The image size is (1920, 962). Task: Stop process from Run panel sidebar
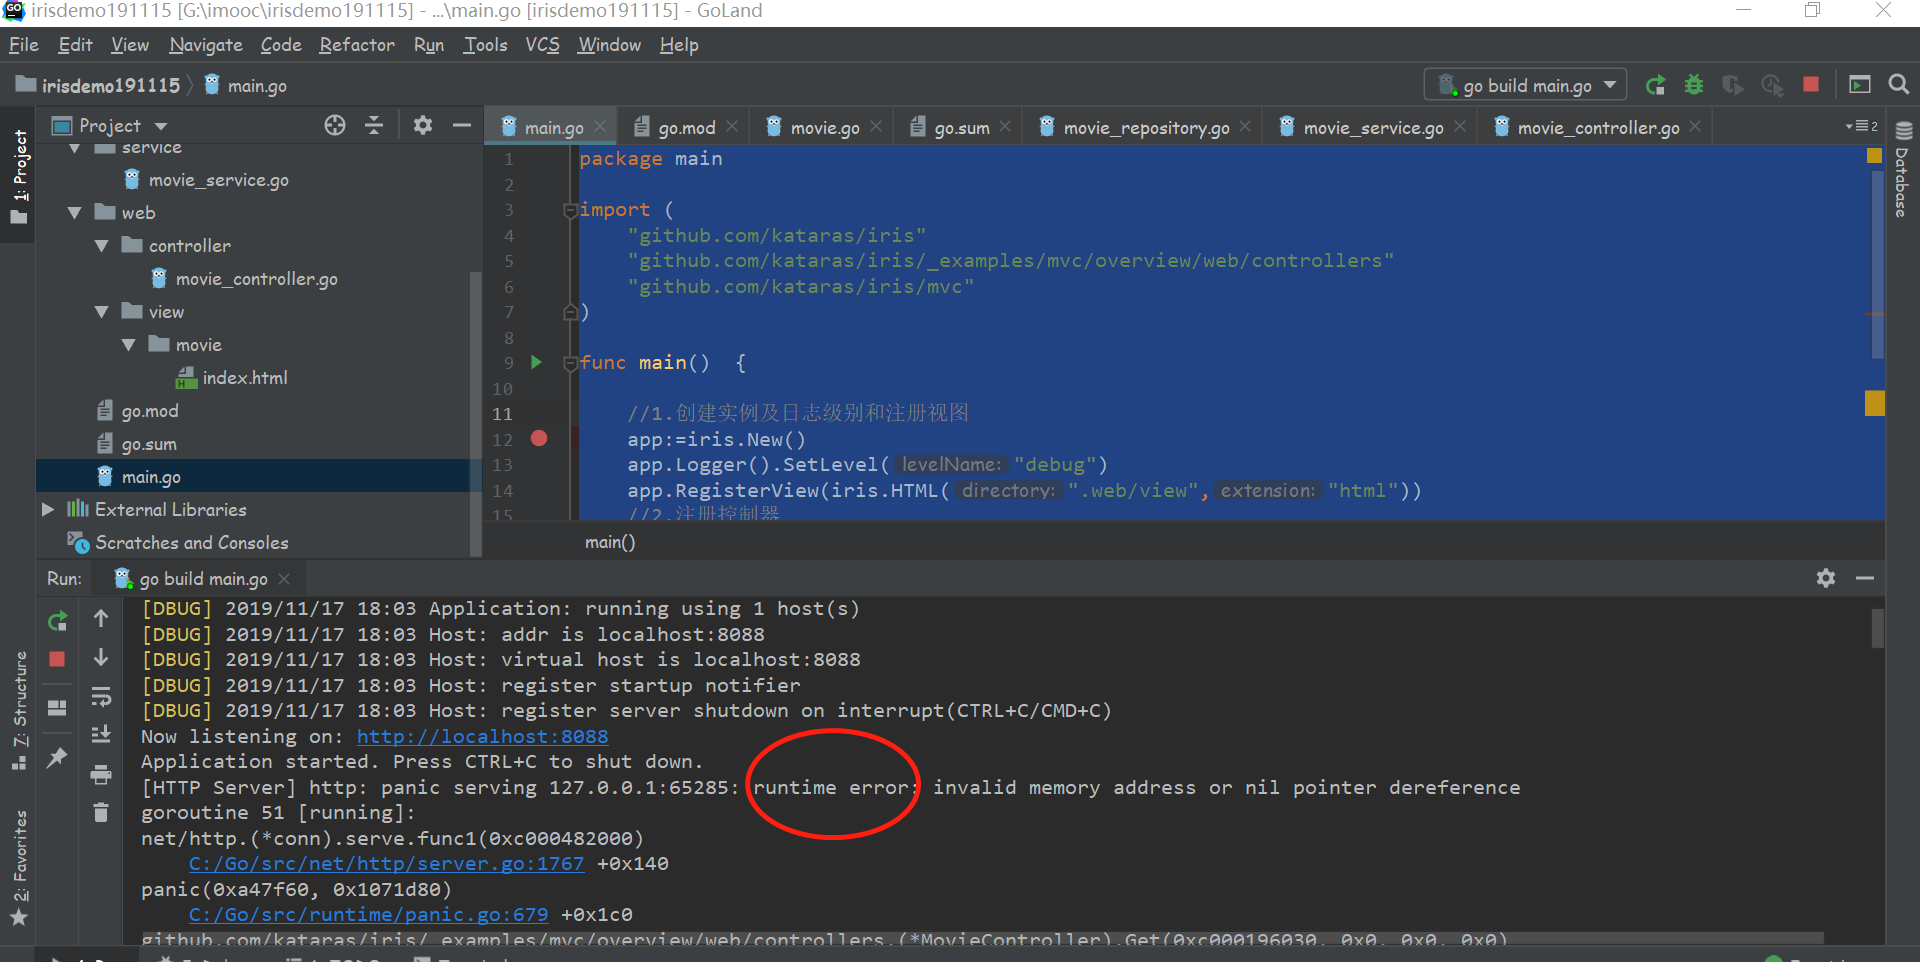pos(57,659)
